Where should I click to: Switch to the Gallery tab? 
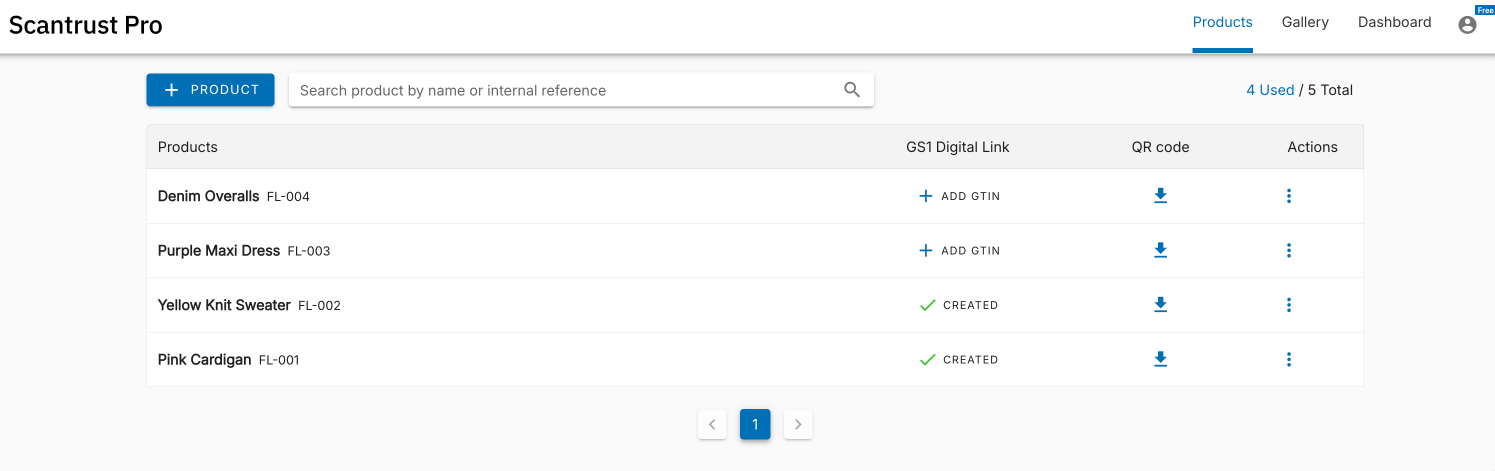tap(1305, 22)
